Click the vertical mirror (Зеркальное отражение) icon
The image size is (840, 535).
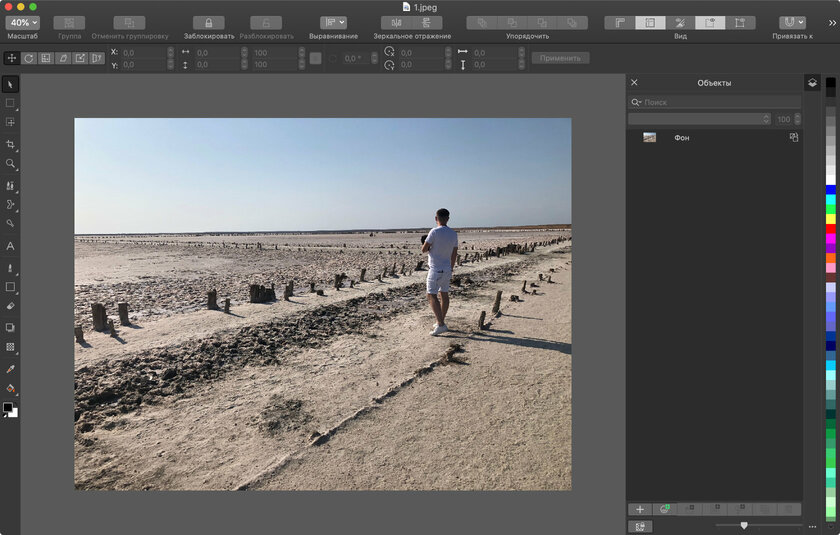(426, 22)
